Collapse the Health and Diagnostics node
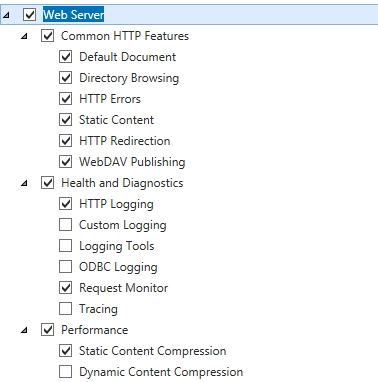This screenshot has height=382, width=378. click(24, 184)
